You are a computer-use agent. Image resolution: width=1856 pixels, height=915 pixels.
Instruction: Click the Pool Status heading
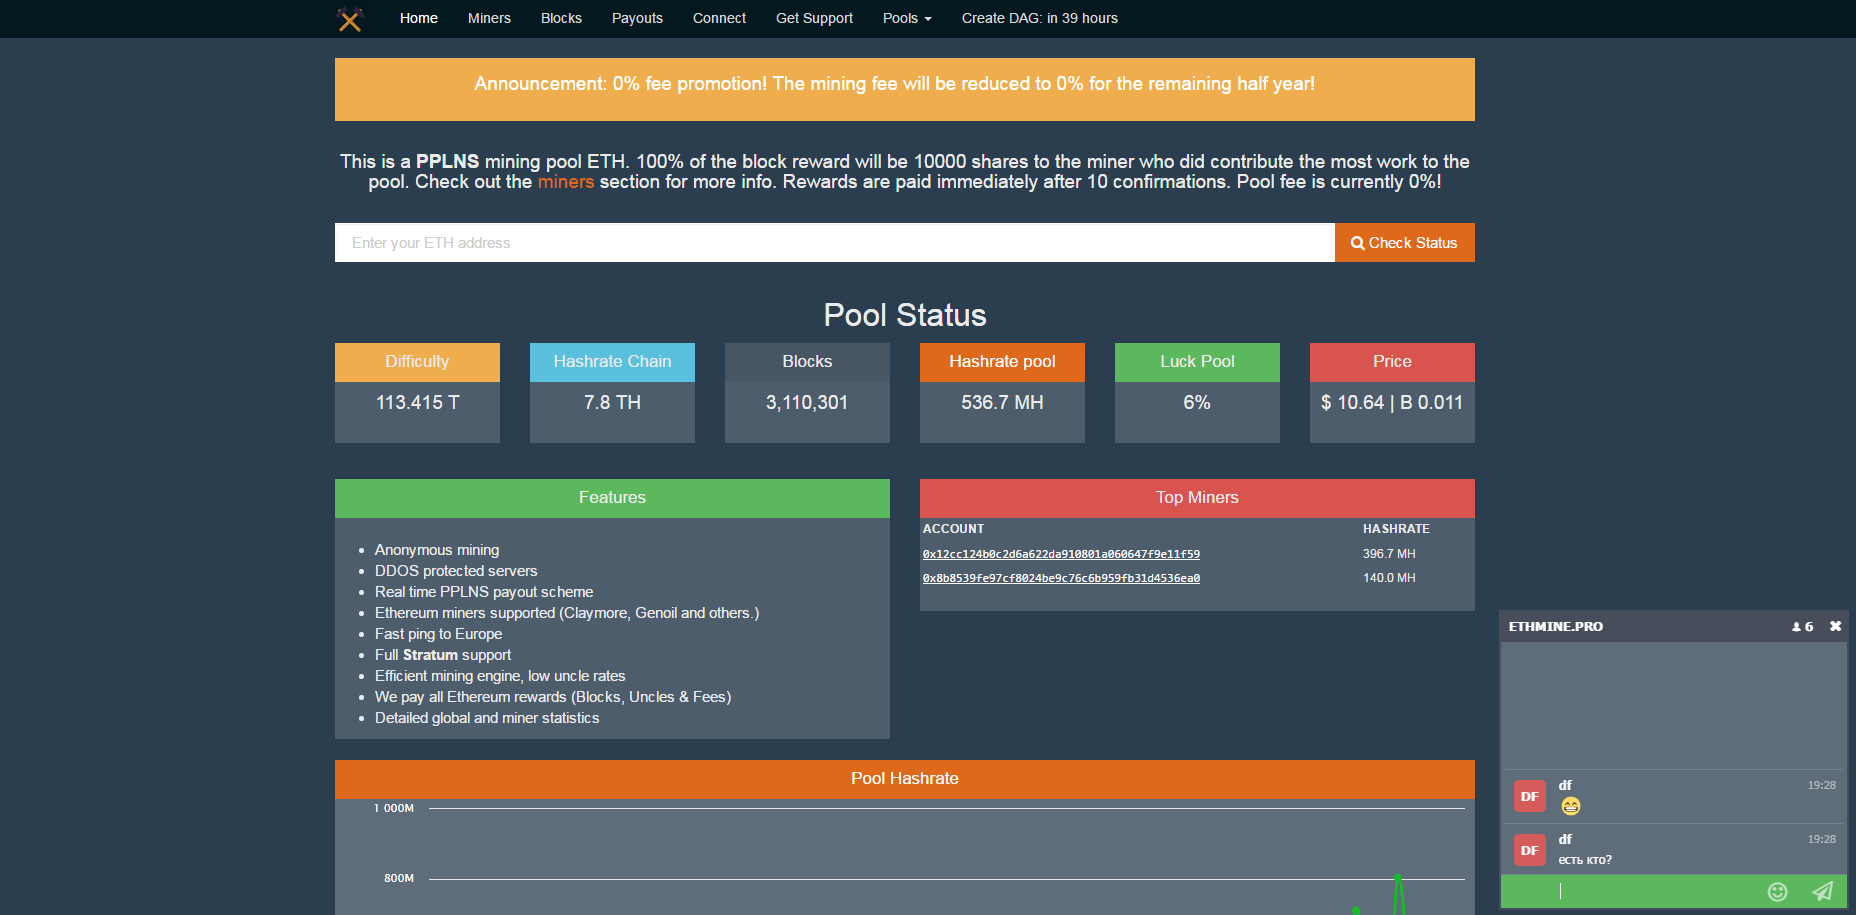click(905, 315)
